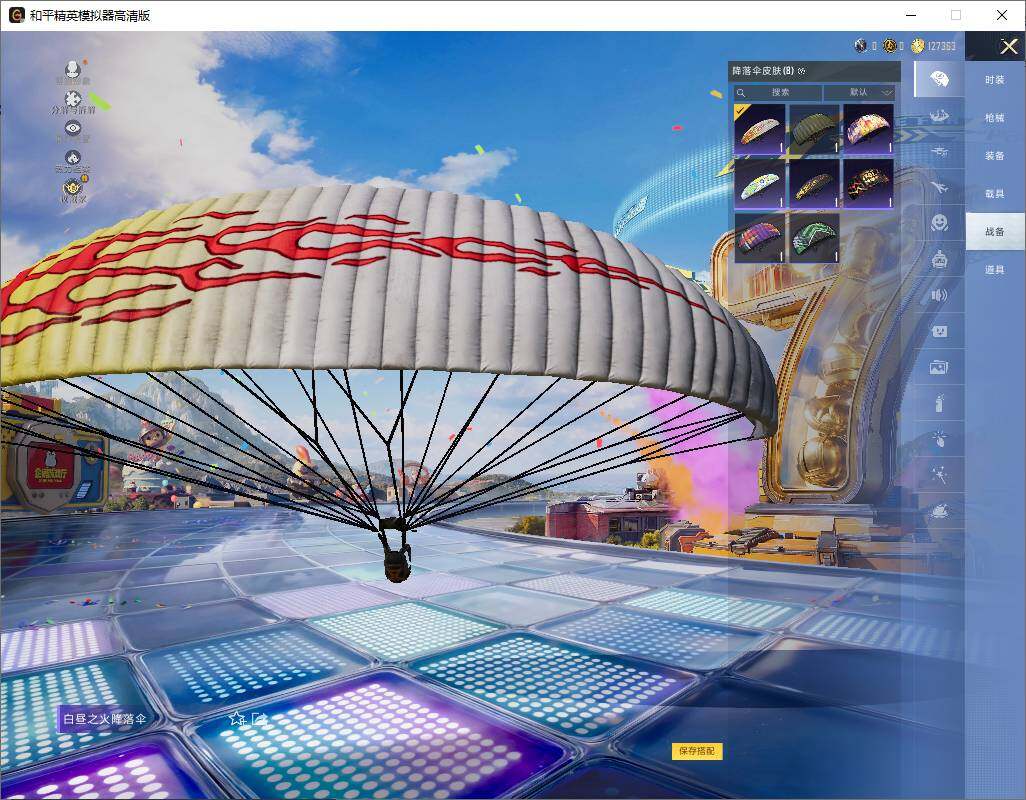Select the voice pack speaker icon

pos(939,296)
